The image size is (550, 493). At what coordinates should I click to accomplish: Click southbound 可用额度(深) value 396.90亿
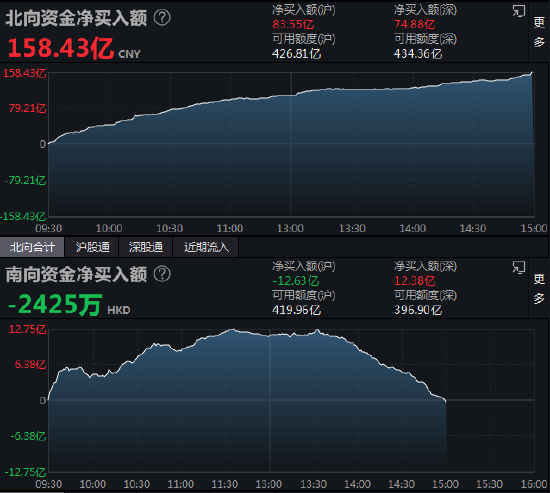[418, 310]
